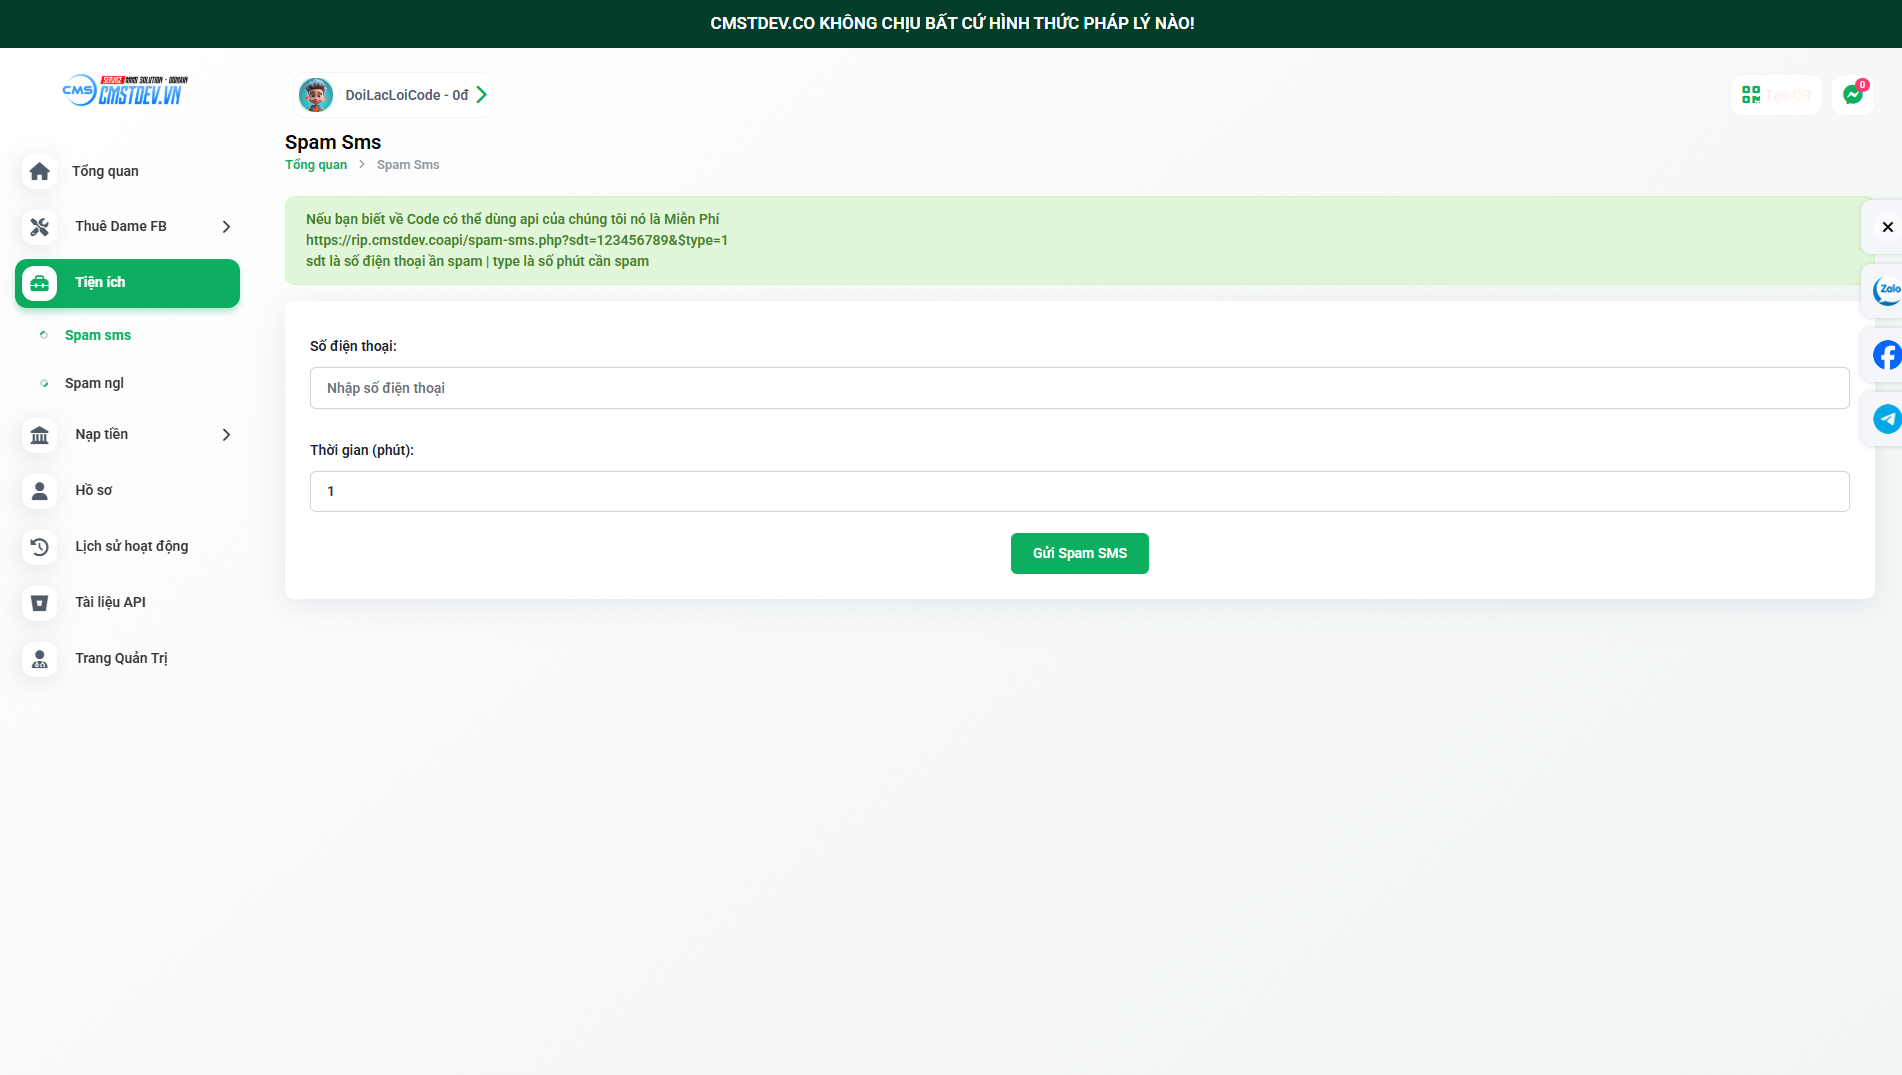1902x1075 pixels.
Task: Click the CMSTDEV.VN logo
Action: pos(126,91)
